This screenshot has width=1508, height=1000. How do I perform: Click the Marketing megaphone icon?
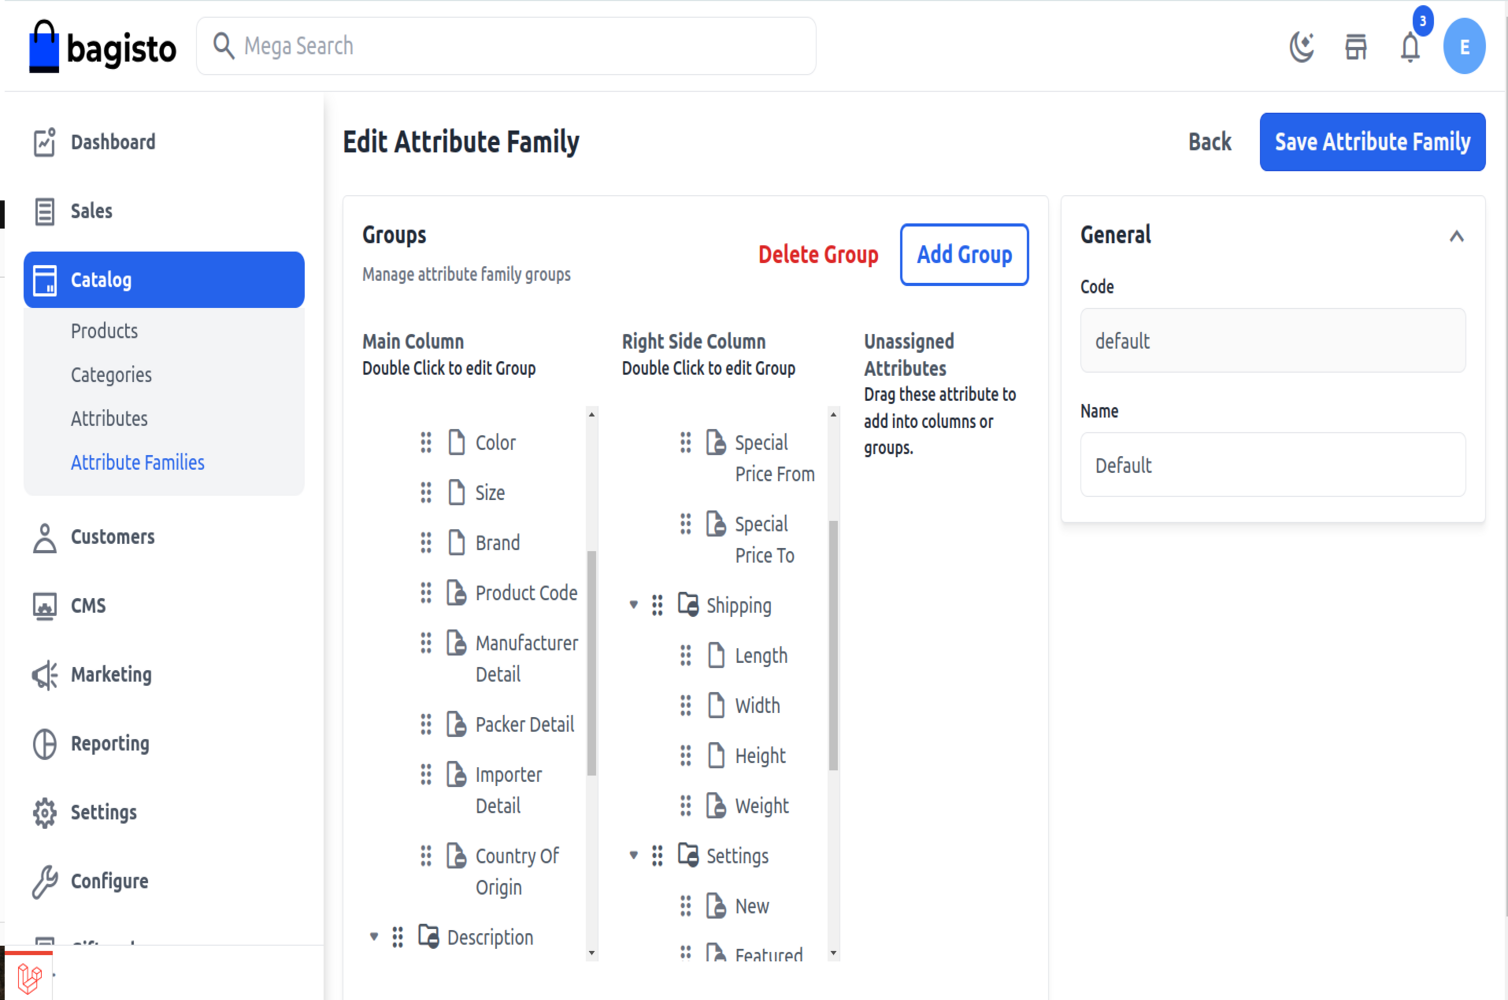click(x=45, y=675)
